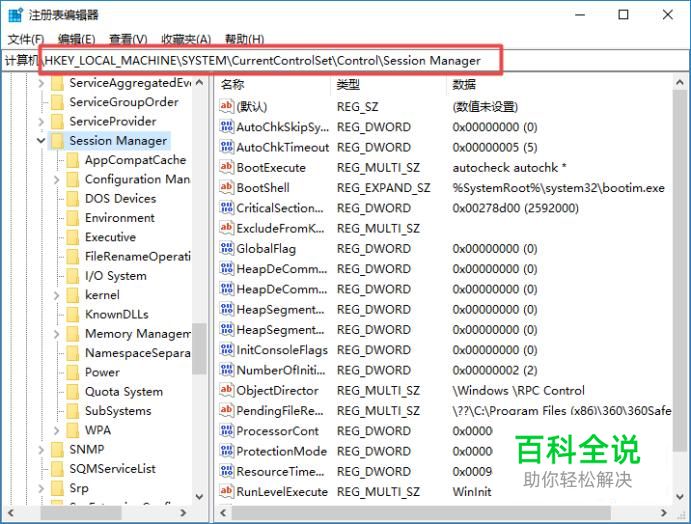Image resolution: width=691 pixels, height=524 pixels.
Task: Expand the ServiceProvider tree node
Action: pos(41,121)
